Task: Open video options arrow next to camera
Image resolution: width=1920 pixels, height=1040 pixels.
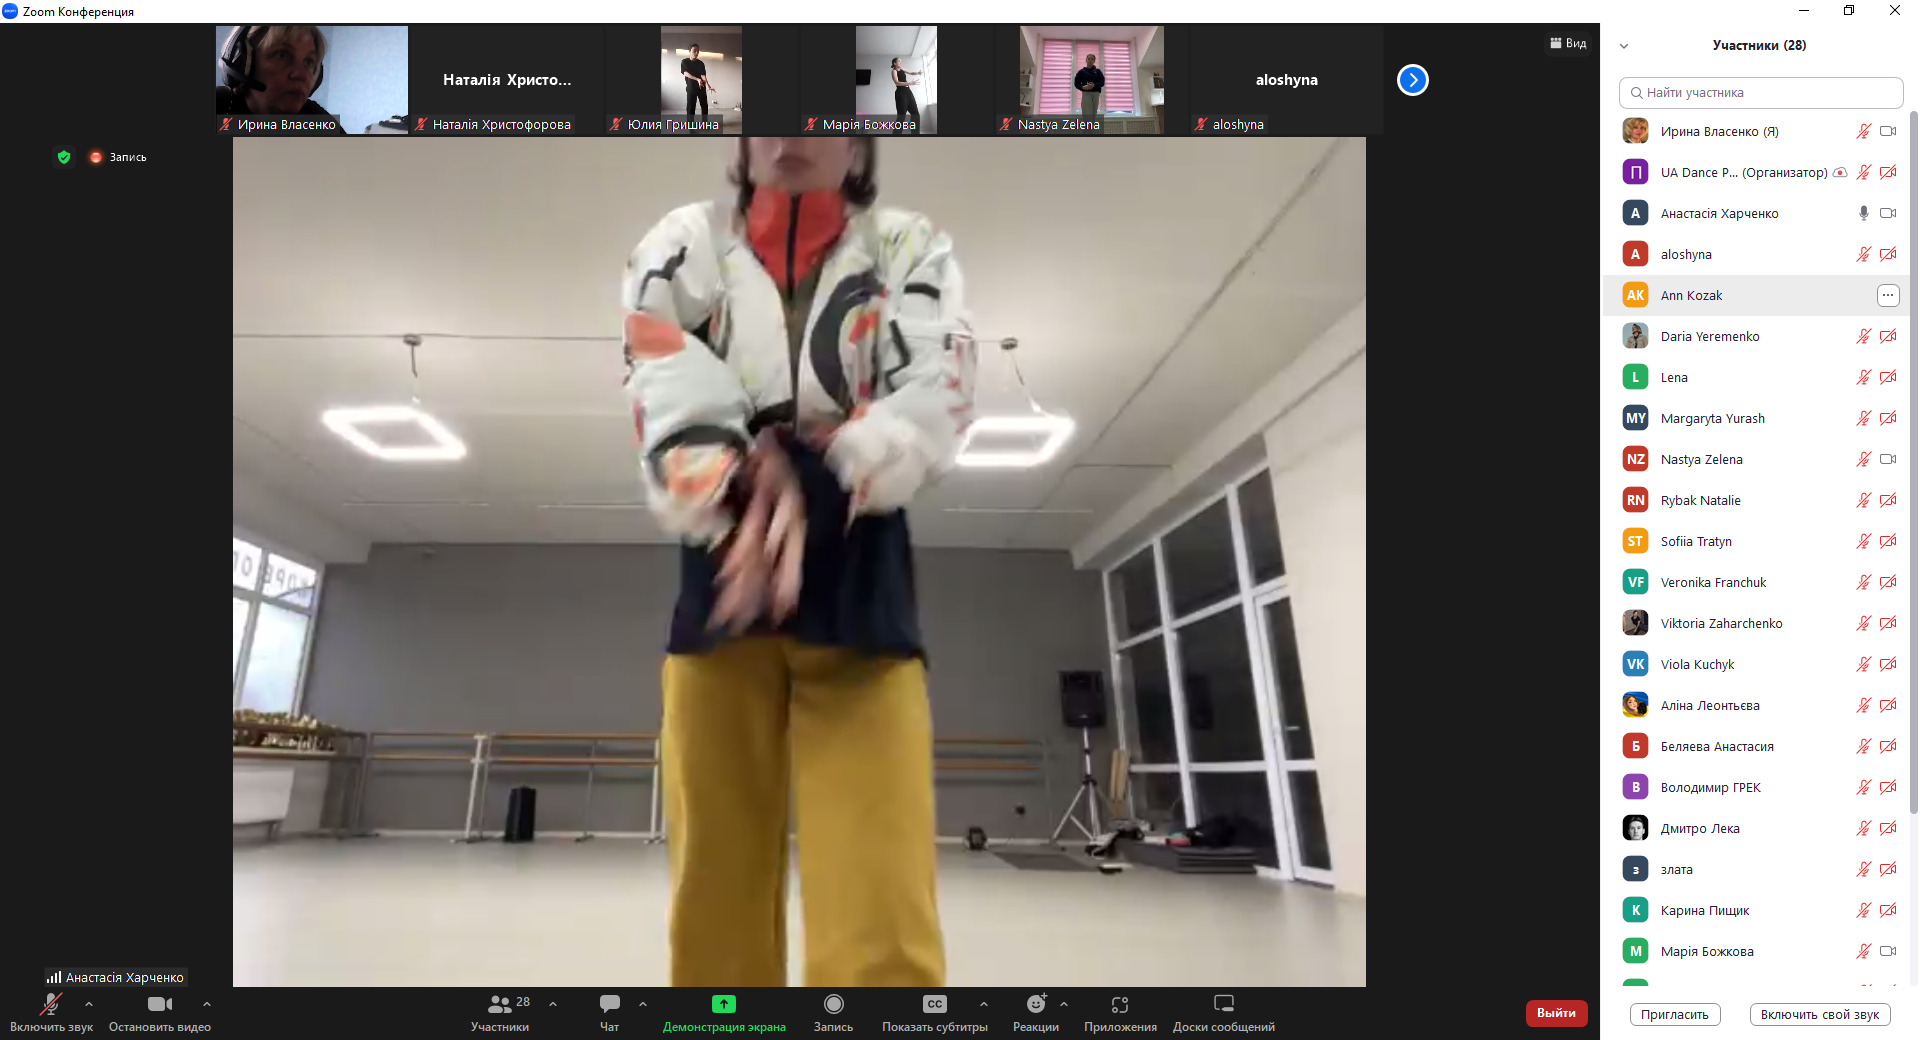Action: click(x=207, y=1004)
